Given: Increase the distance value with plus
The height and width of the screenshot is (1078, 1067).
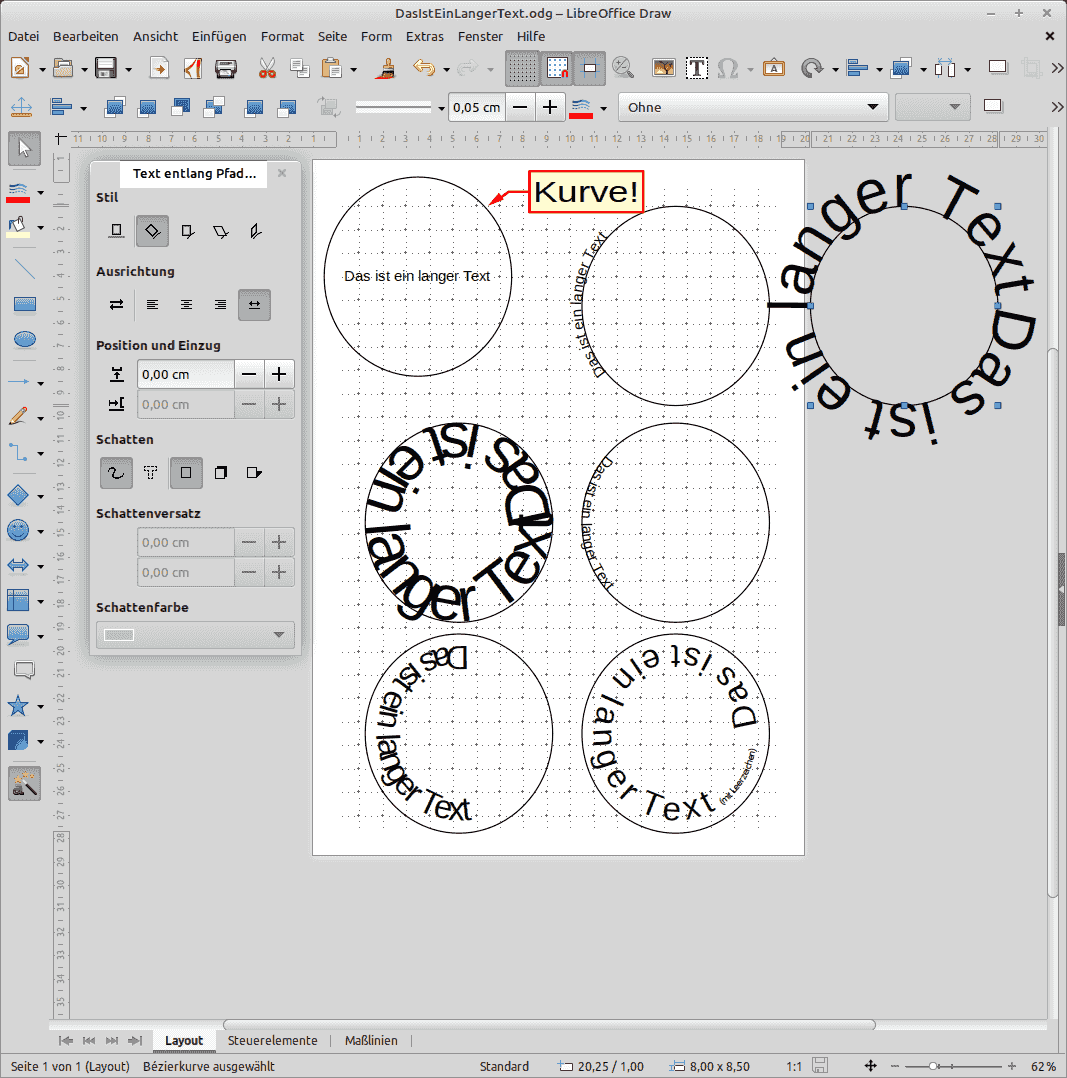Looking at the screenshot, I should tap(279, 374).
